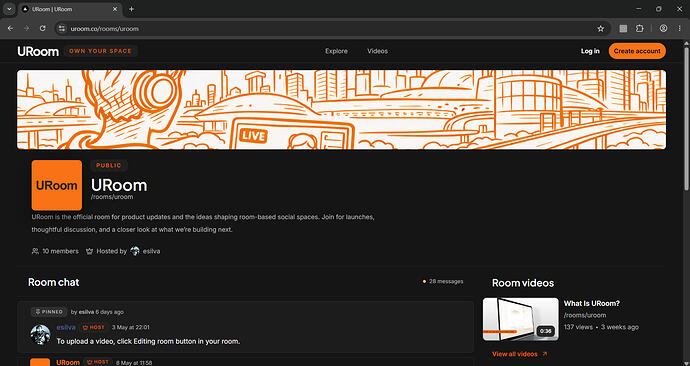Reload the page with the refresh icon
The image size is (690, 366).
(43, 28)
